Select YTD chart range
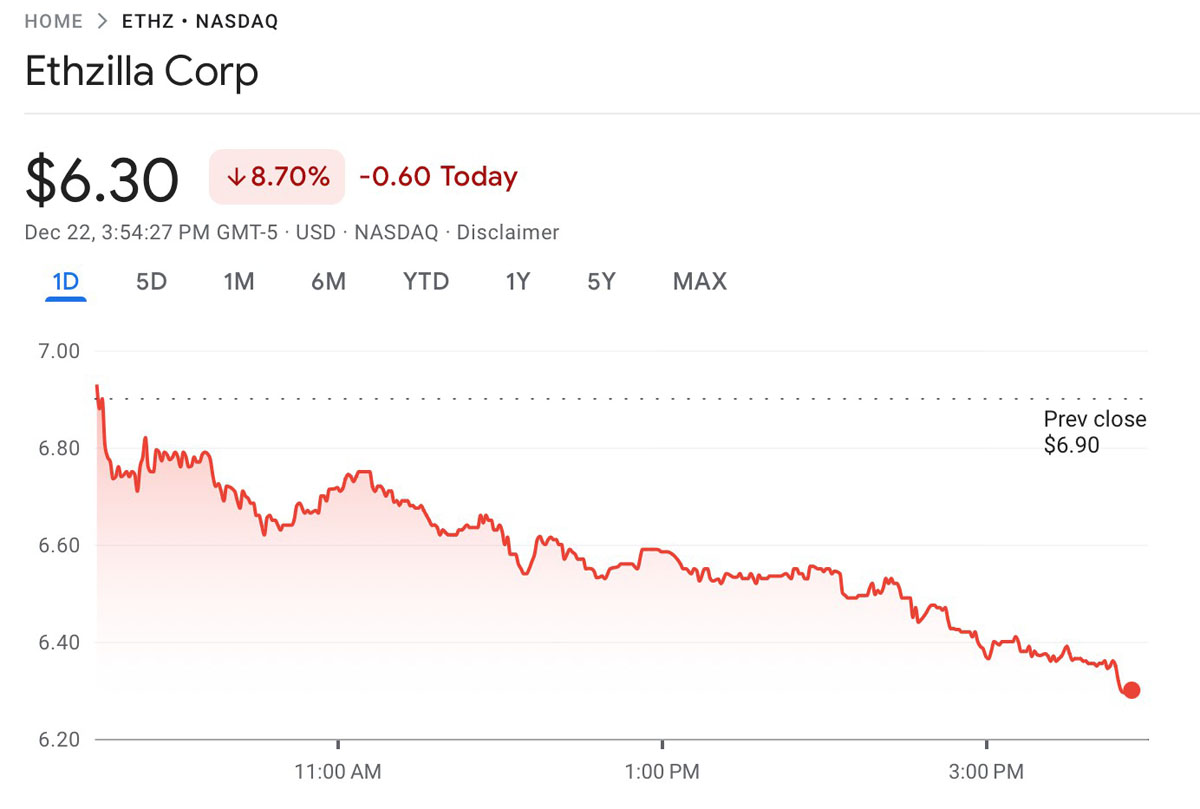Image resolution: width=1200 pixels, height=809 pixels. [x=426, y=282]
